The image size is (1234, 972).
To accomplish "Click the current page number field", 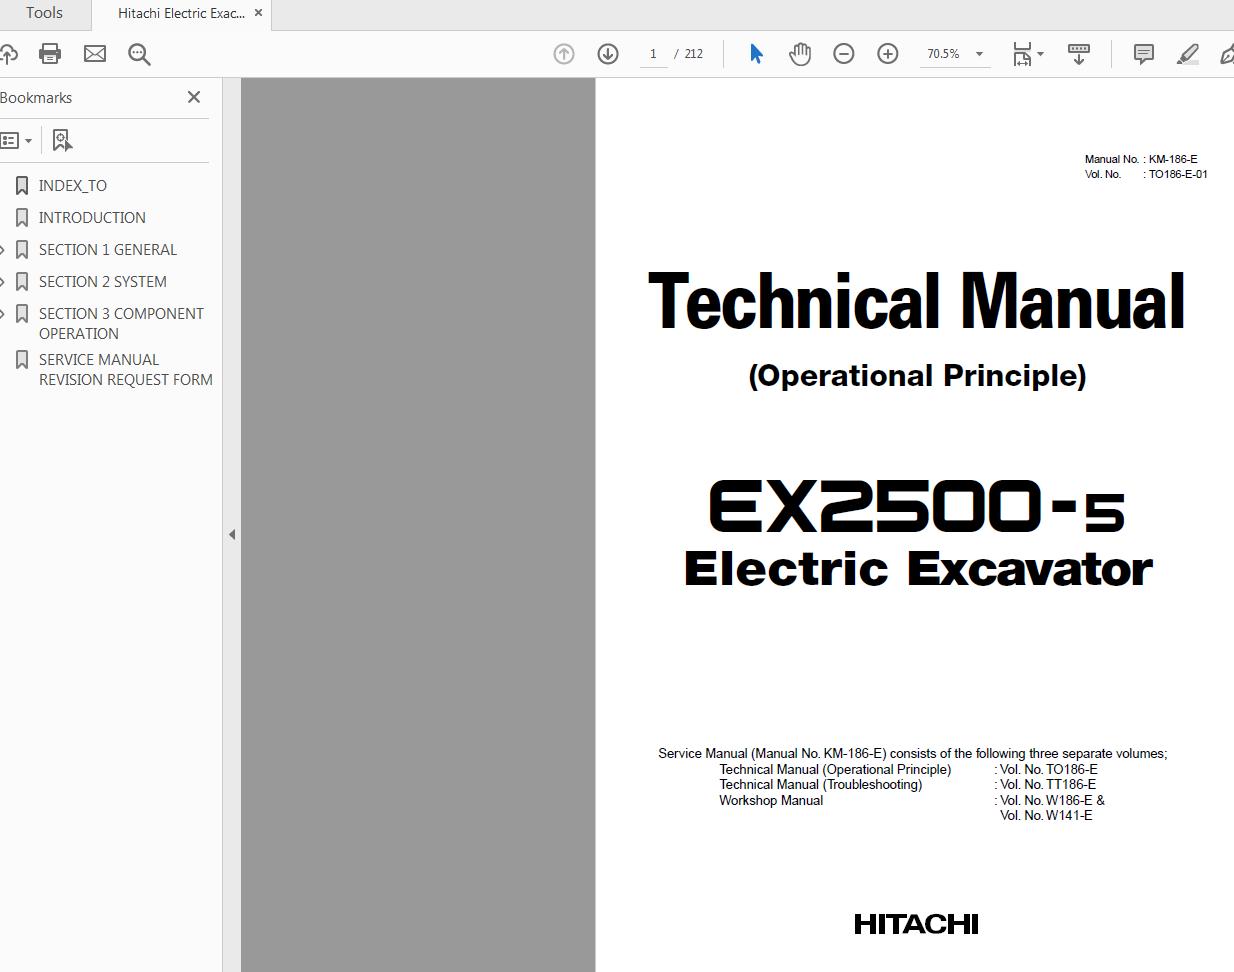I will click(x=653, y=54).
